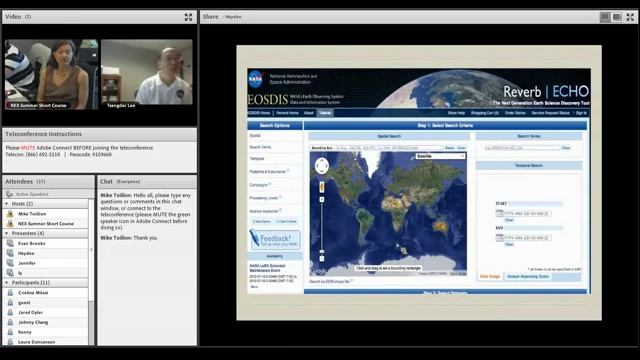
Task: Click the Order Status link
Action: 515,113
